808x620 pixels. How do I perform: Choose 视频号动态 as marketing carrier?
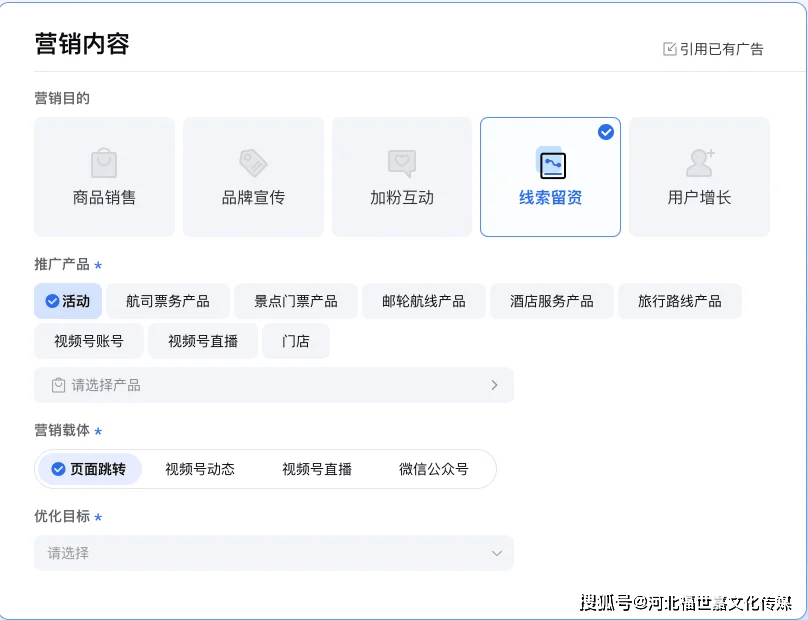(x=200, y=469)
